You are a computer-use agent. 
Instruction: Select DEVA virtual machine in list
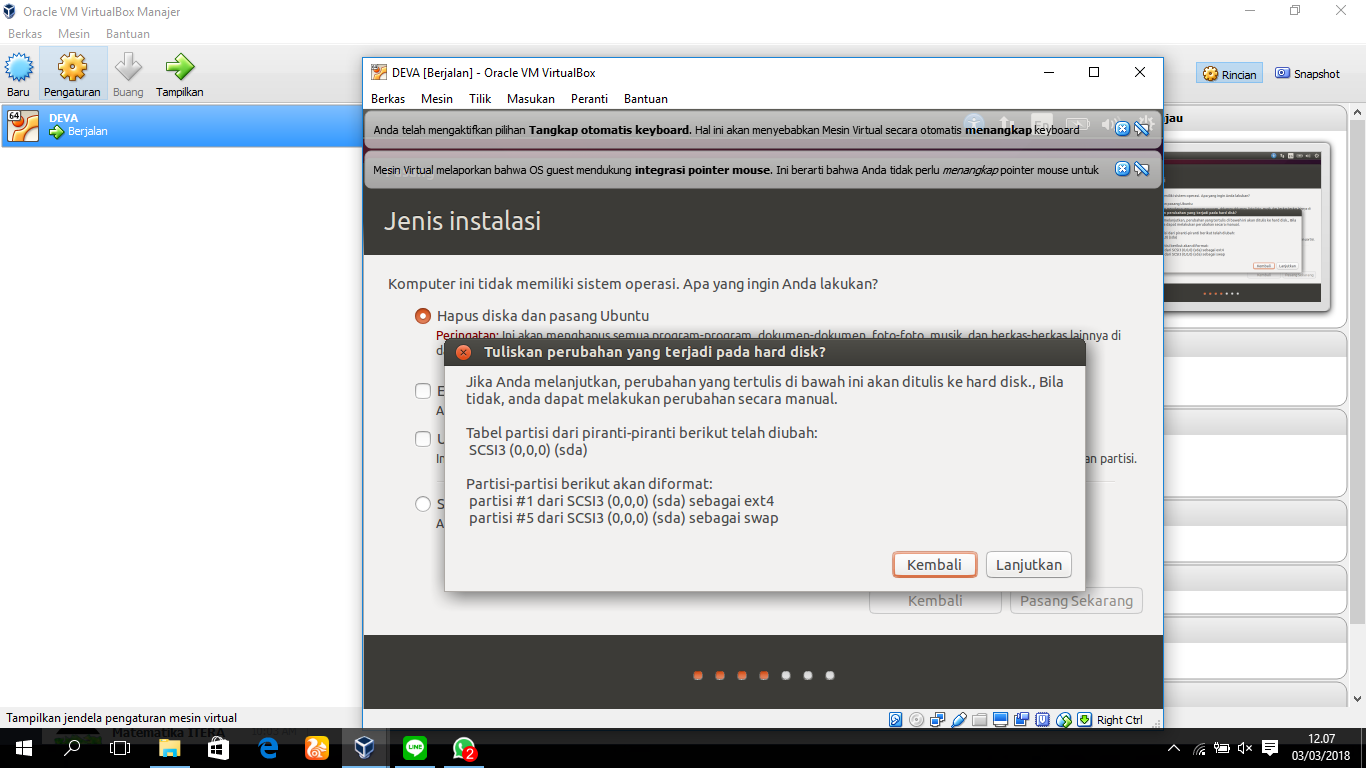[x=180, y=125]
